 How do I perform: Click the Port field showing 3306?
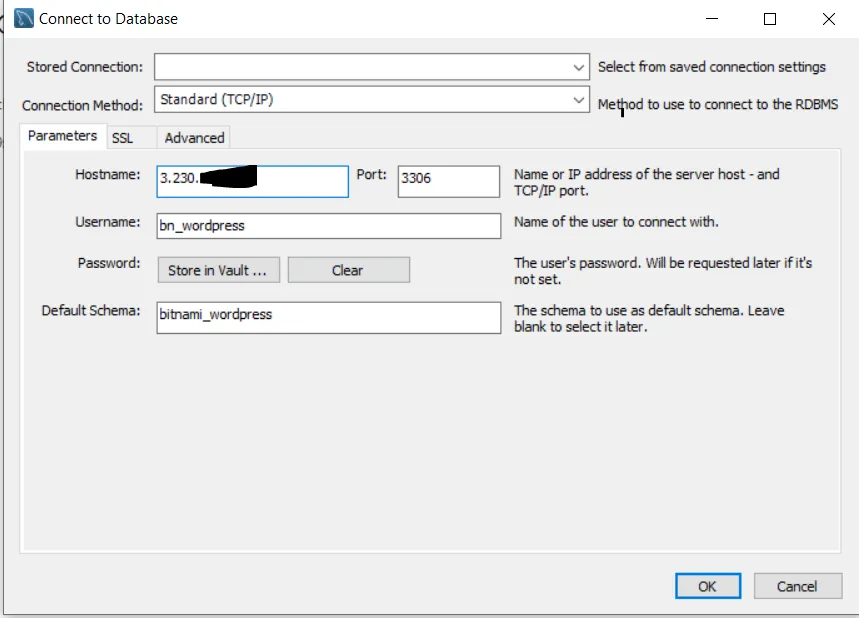pos(449,181)
